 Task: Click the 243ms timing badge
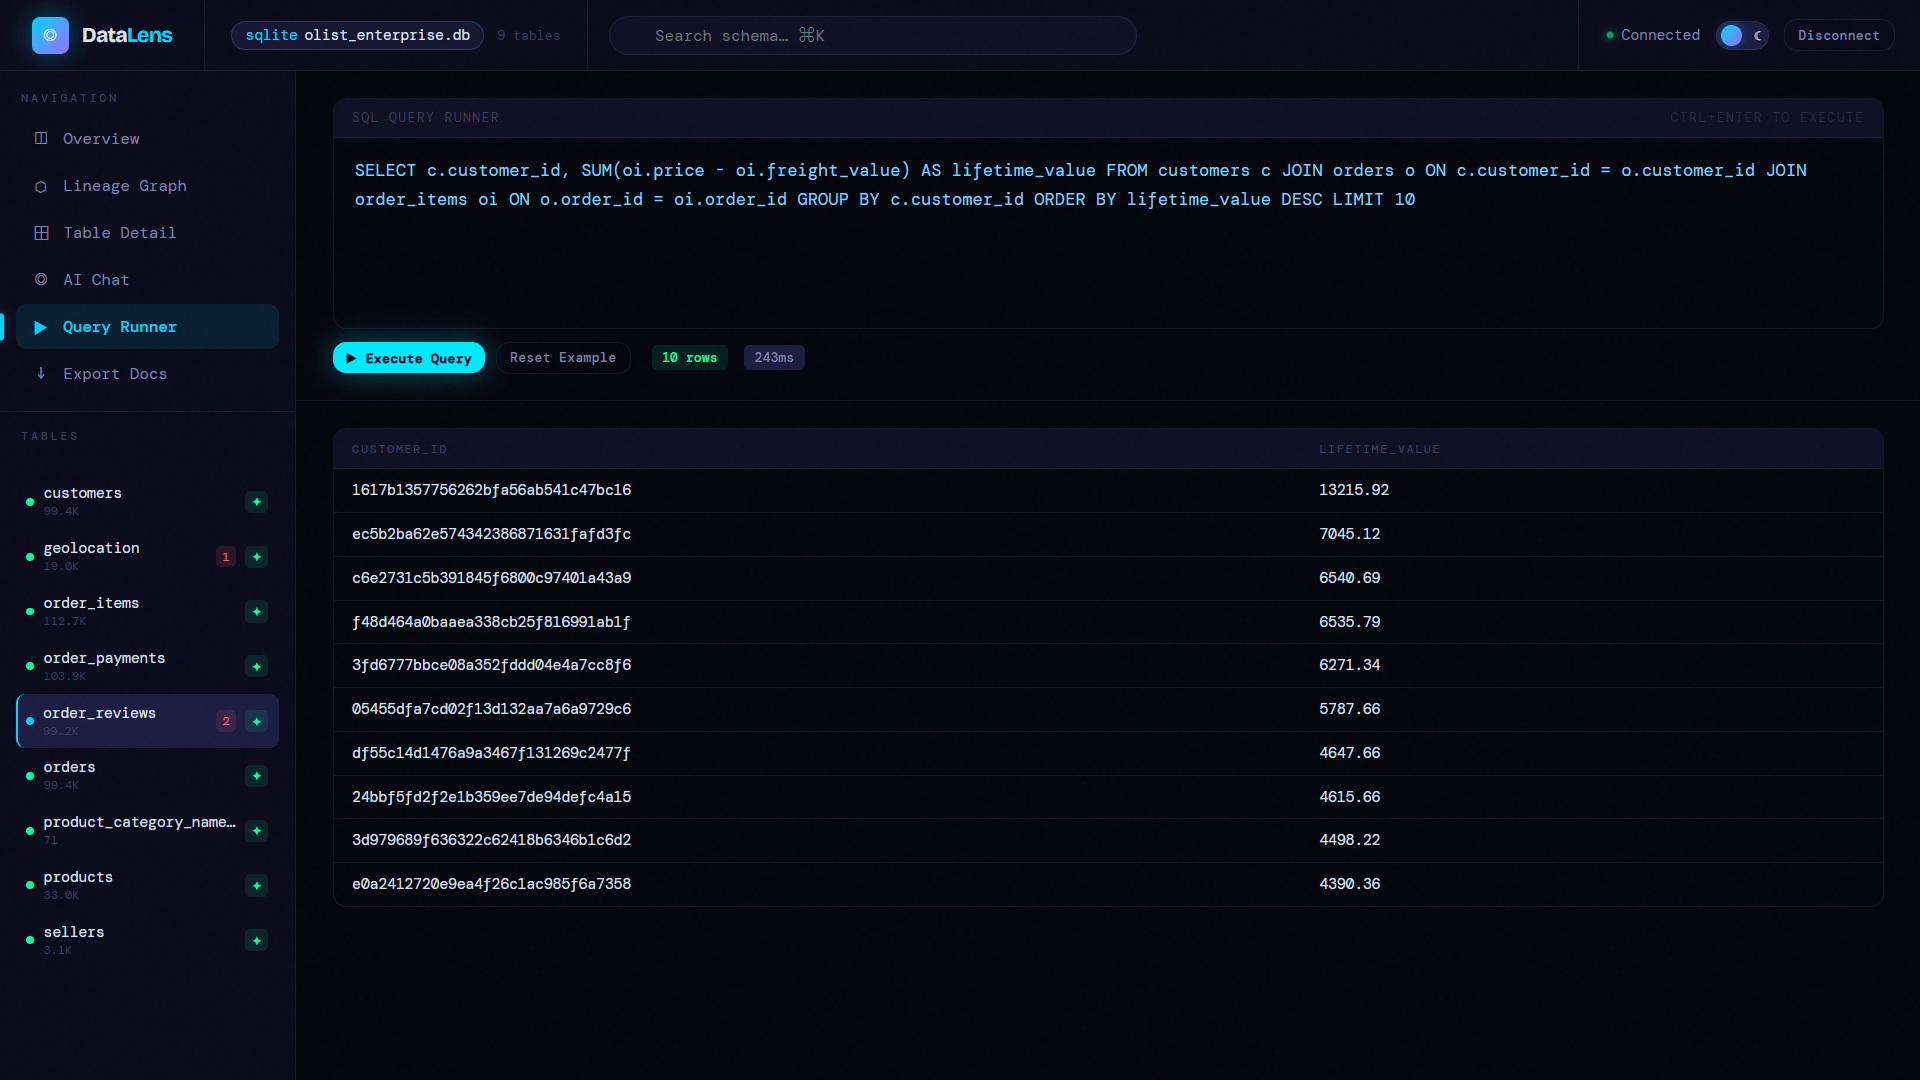tap(774, 358)
